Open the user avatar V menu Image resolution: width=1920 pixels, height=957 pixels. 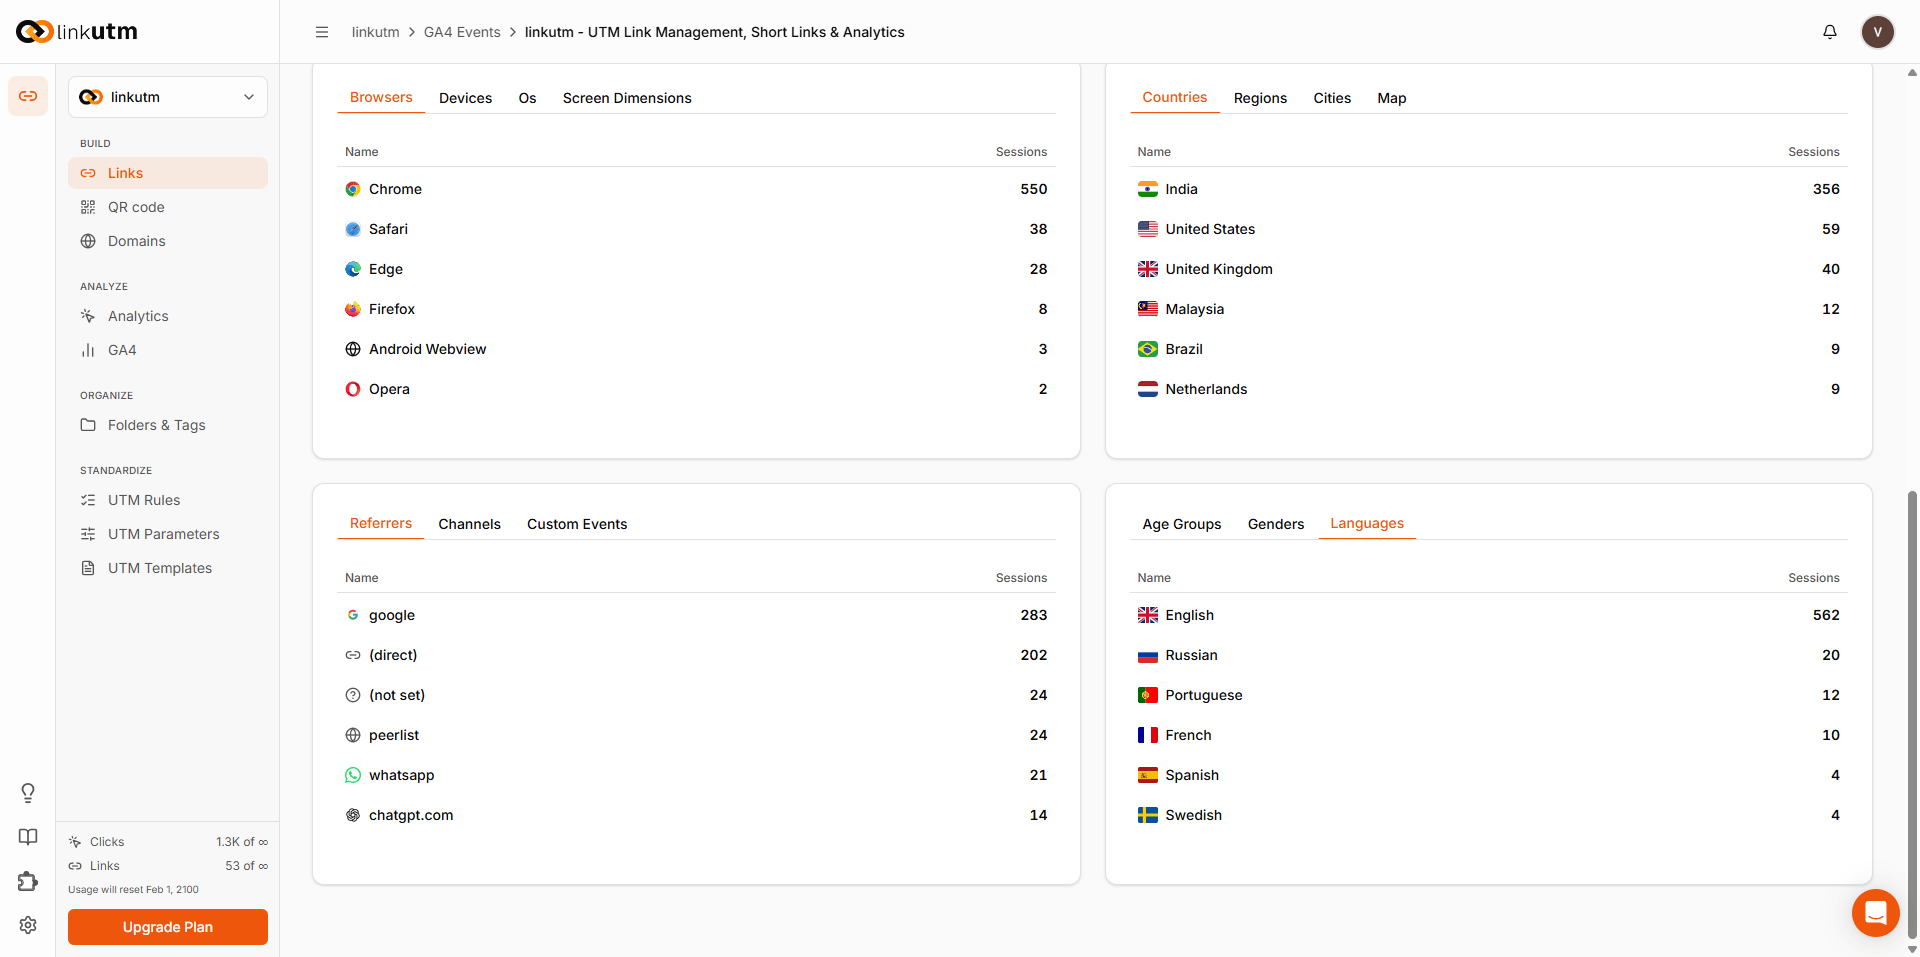pos(1878,32)
